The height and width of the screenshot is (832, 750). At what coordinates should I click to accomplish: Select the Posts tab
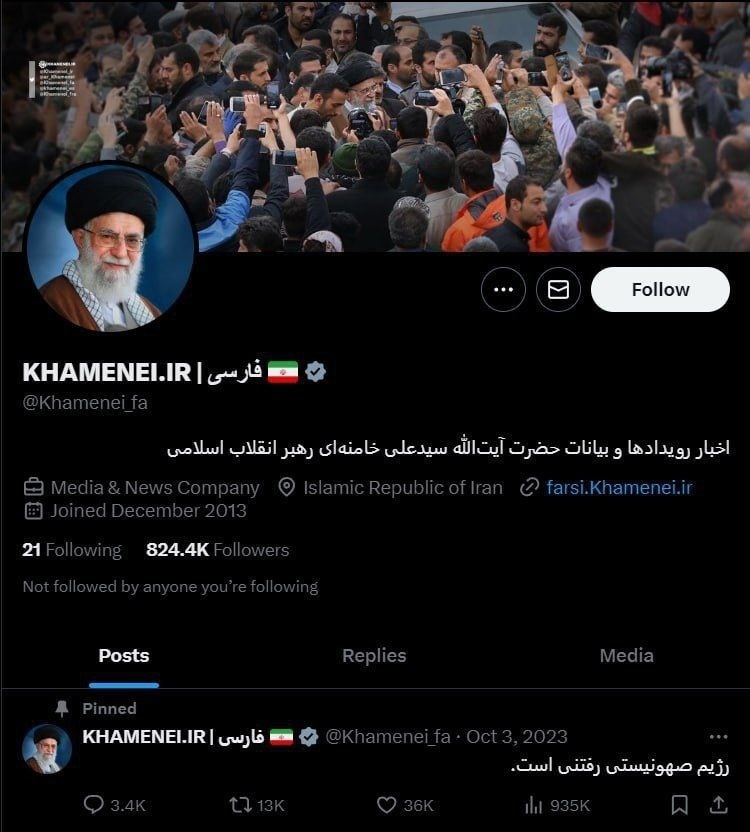[x=124, y=655]
